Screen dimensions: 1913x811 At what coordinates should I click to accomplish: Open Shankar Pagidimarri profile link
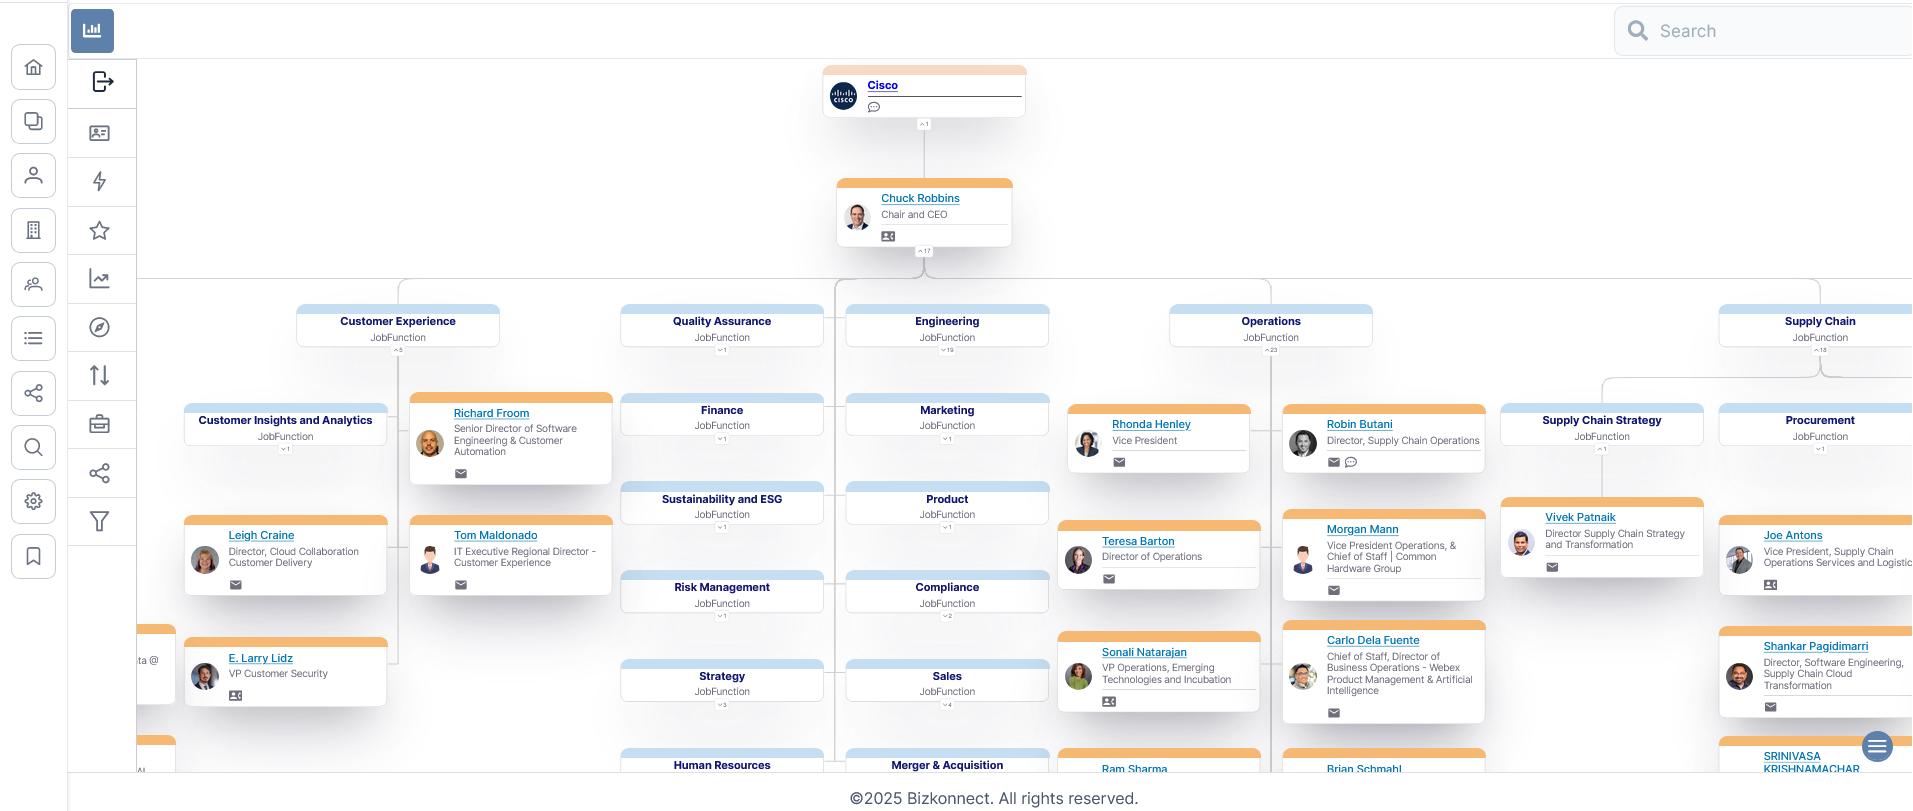tap(1815, 647)
